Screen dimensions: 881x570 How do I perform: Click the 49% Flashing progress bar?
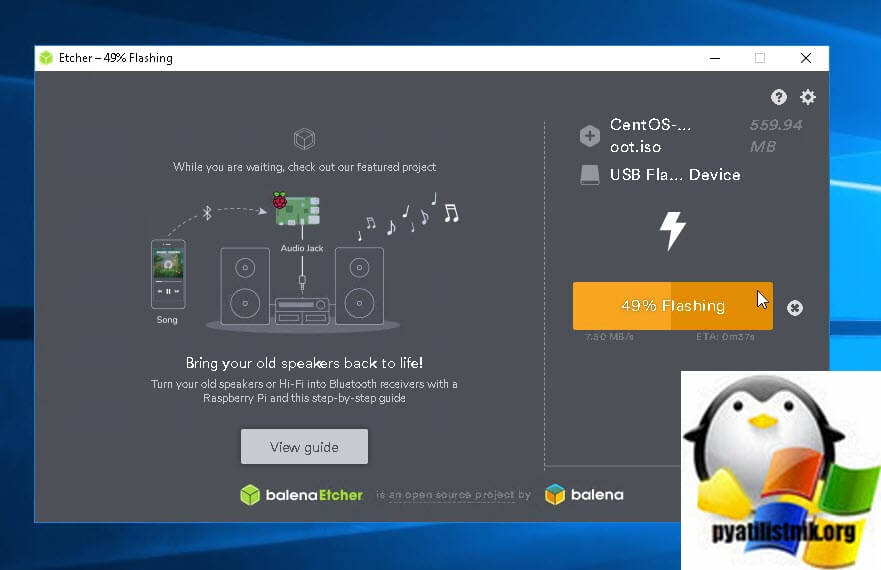coord(672,306)
